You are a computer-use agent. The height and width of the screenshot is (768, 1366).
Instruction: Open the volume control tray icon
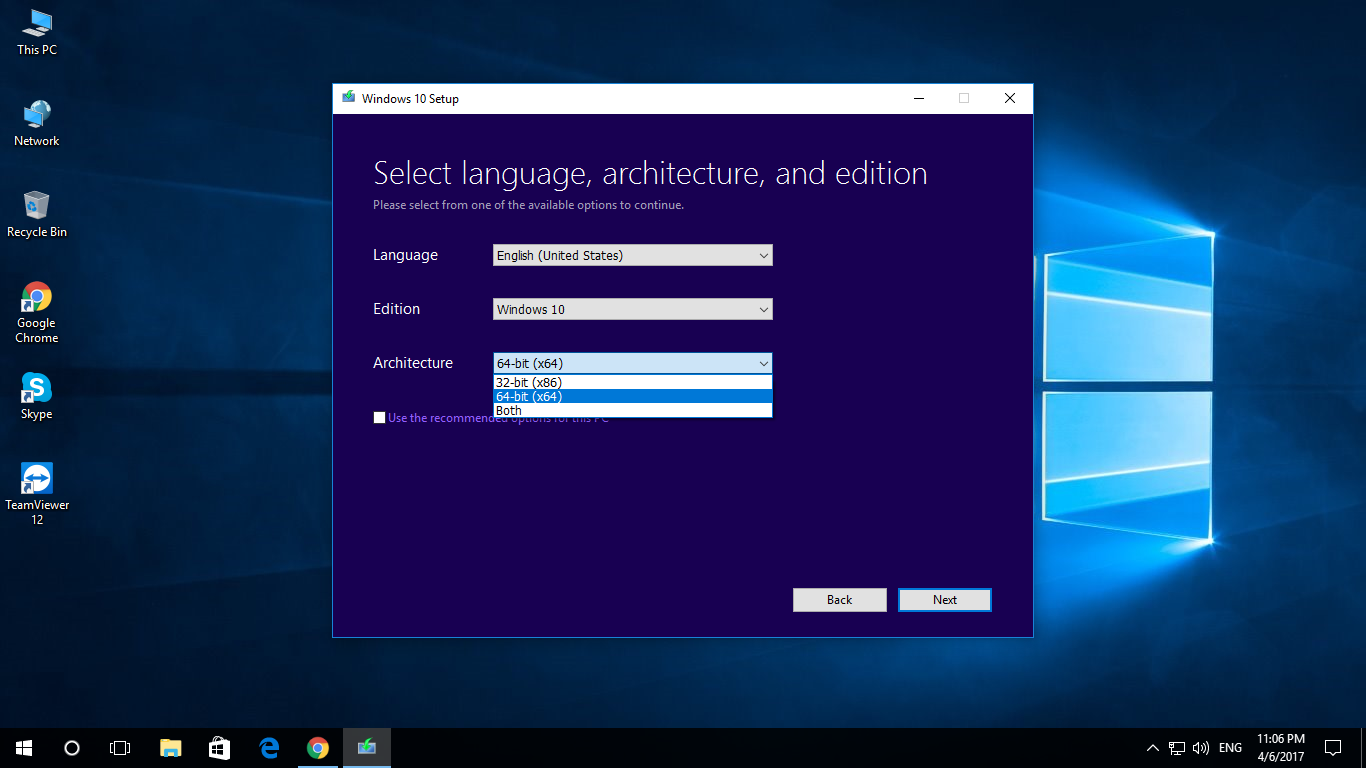(x=1201, y=748)
